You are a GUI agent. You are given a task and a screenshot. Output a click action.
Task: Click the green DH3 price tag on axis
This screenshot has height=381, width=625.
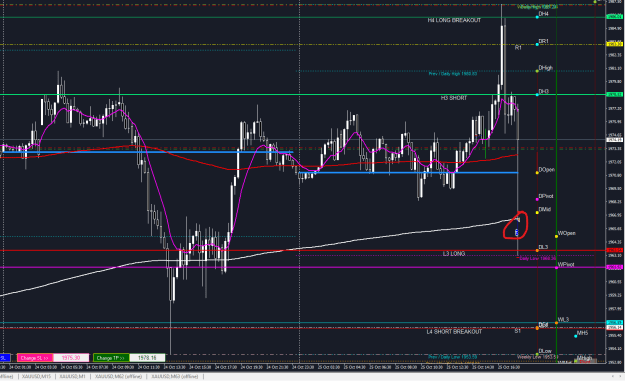point(614,94)
